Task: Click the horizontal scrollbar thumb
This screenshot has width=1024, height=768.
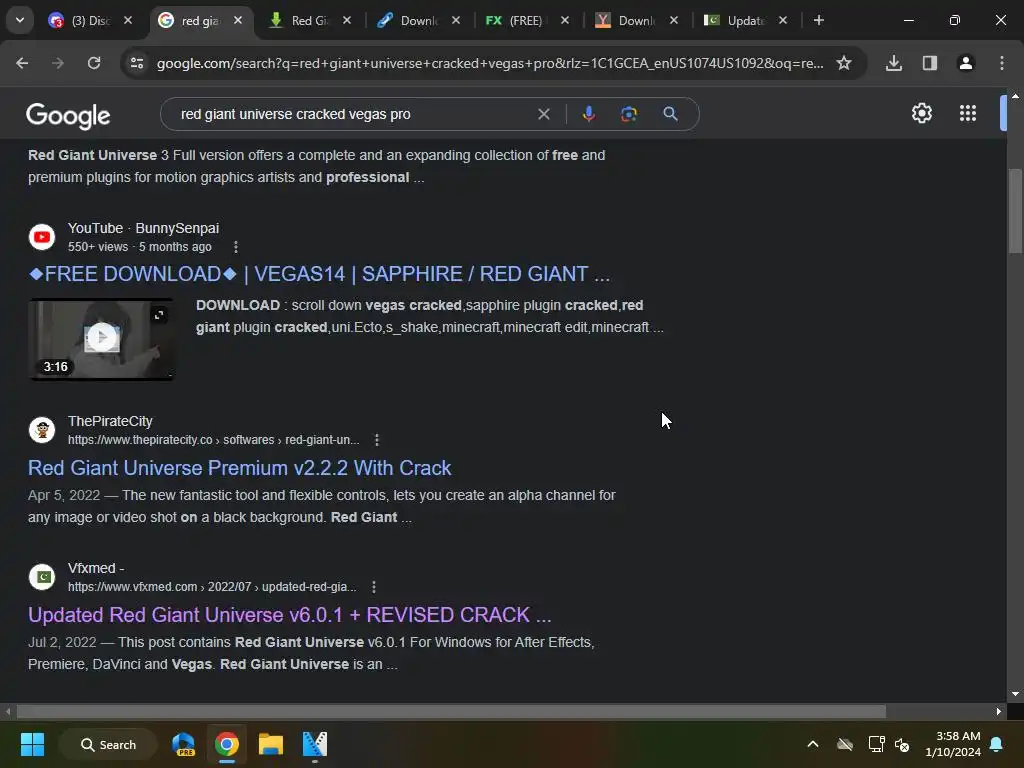Action: [451, 711]
